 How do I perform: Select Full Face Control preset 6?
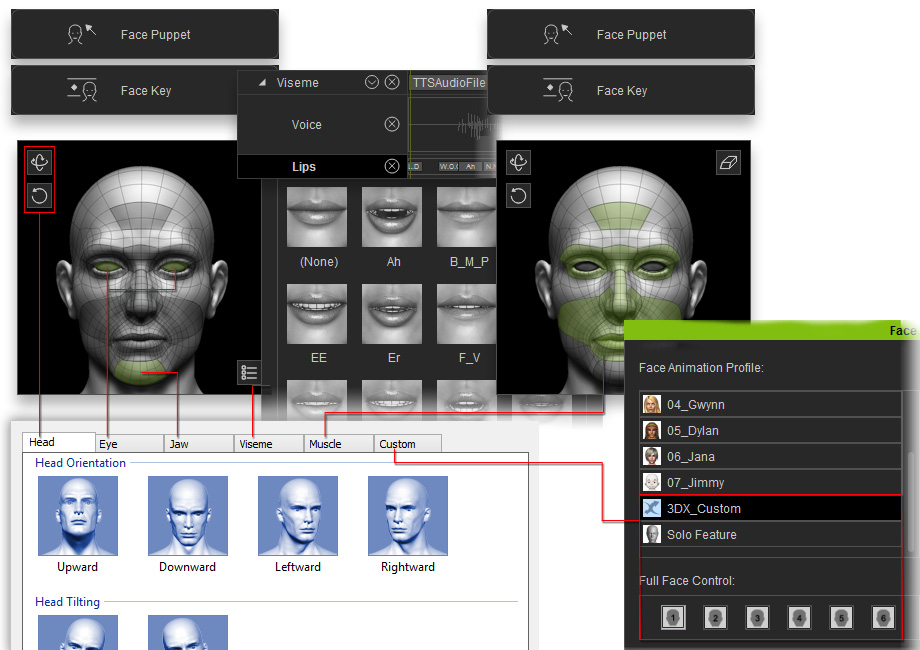point(884,617)
